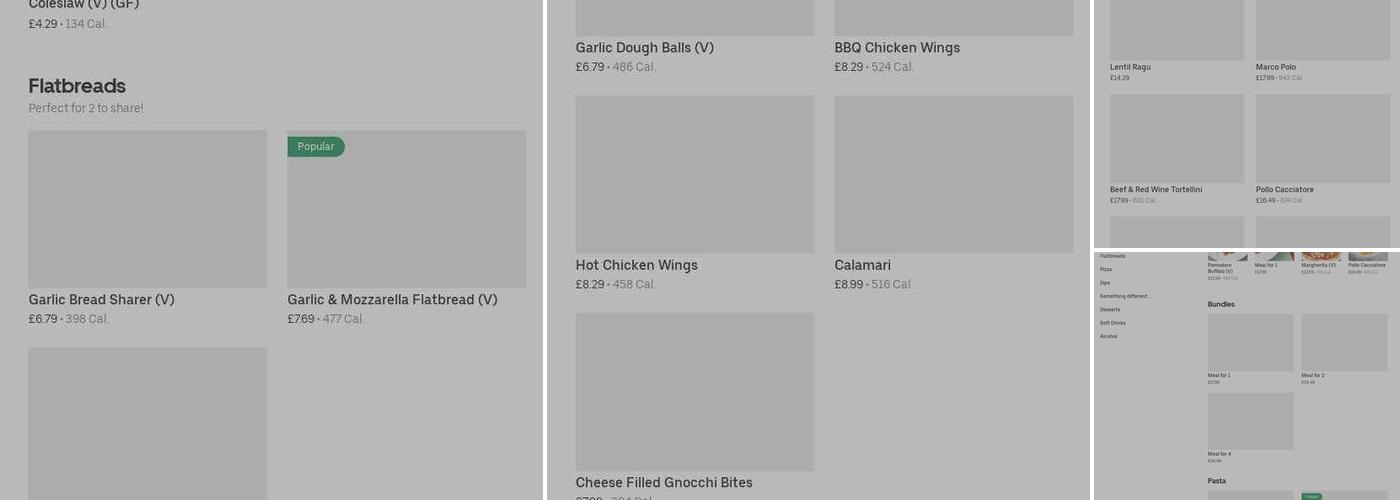Click Popular badge on Garlic & Mozzarella Flatbread
The width and height of the screenshot is (1400, 500).
(315, 147)
